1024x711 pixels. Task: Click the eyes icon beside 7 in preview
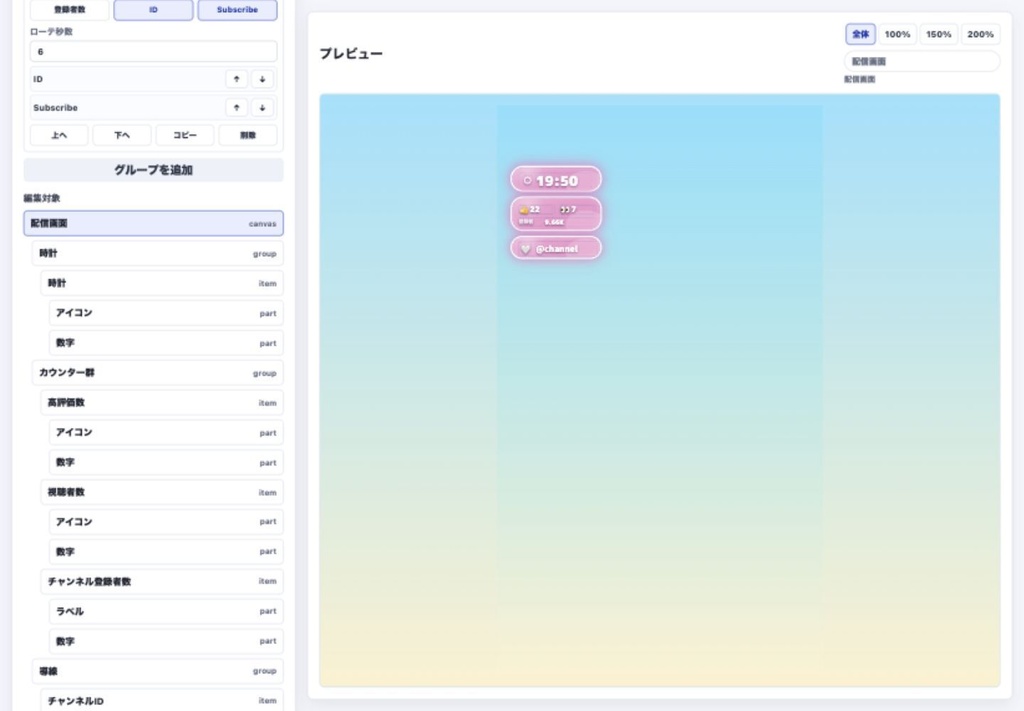point(564,210)
